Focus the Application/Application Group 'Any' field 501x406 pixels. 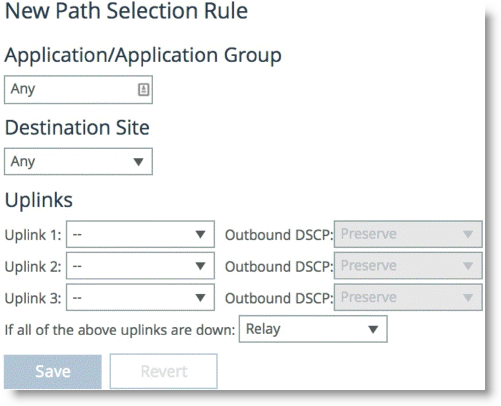(78, 90)
